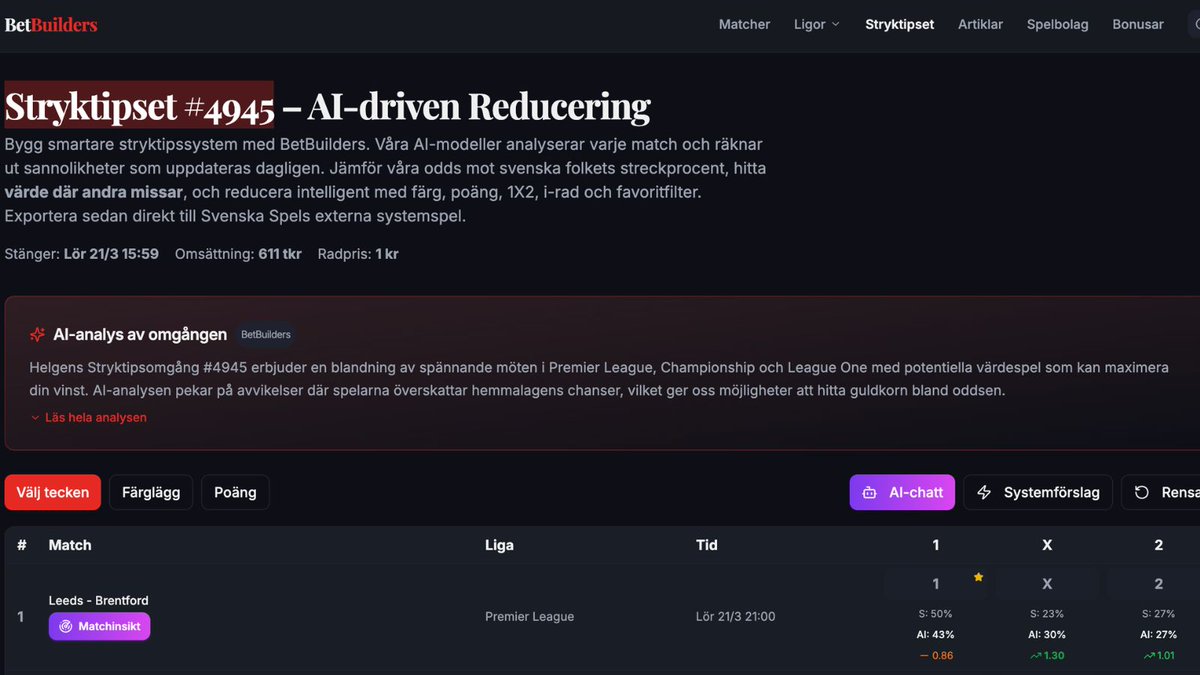The width and height of the screenshot is (1200, 675).
Task: Switch to the Artiklar section
Action: click(980, 24)
